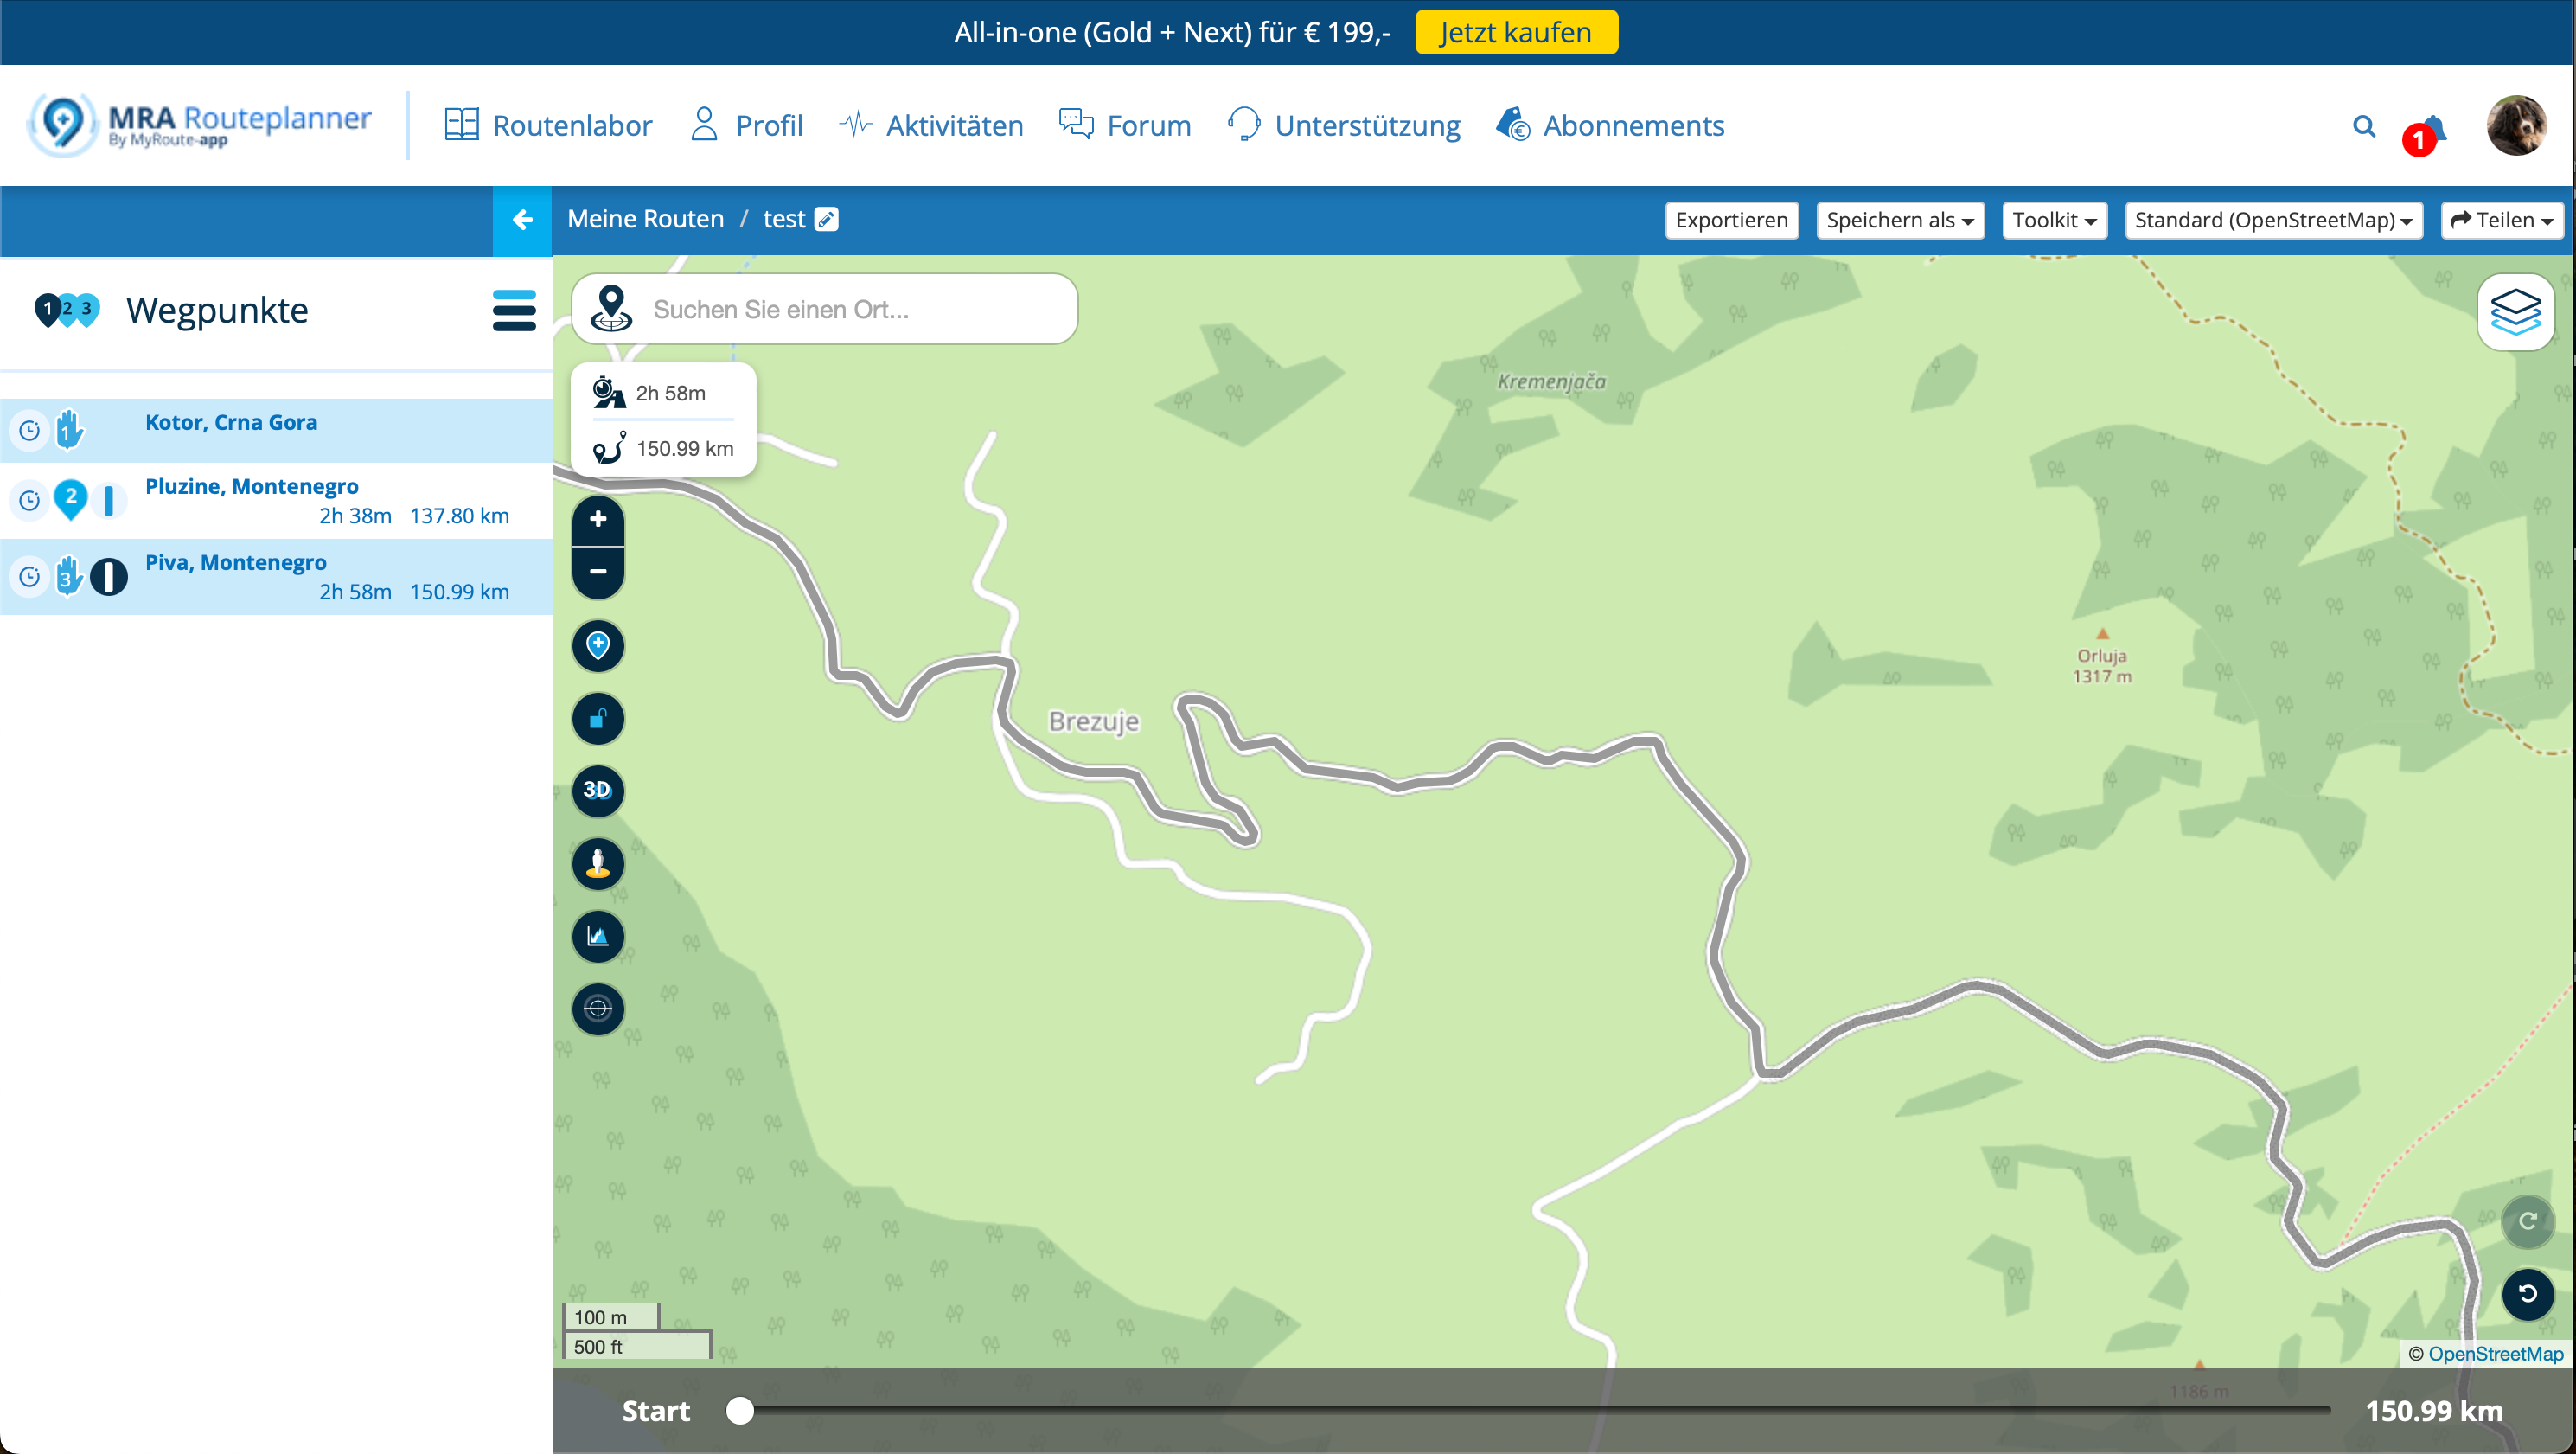
Task: Click the Piva 2h 58m time value
Action: point(355,592)
